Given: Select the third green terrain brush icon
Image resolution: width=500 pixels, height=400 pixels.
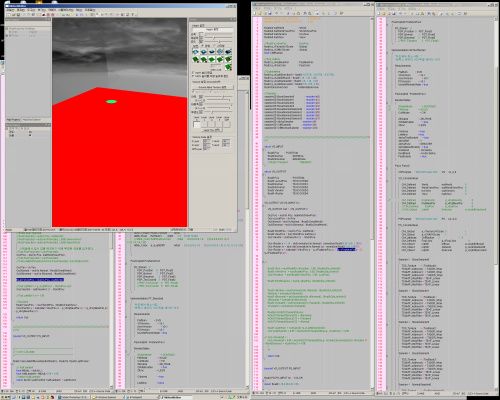Looking at the screenshot, I should [212, 59].
